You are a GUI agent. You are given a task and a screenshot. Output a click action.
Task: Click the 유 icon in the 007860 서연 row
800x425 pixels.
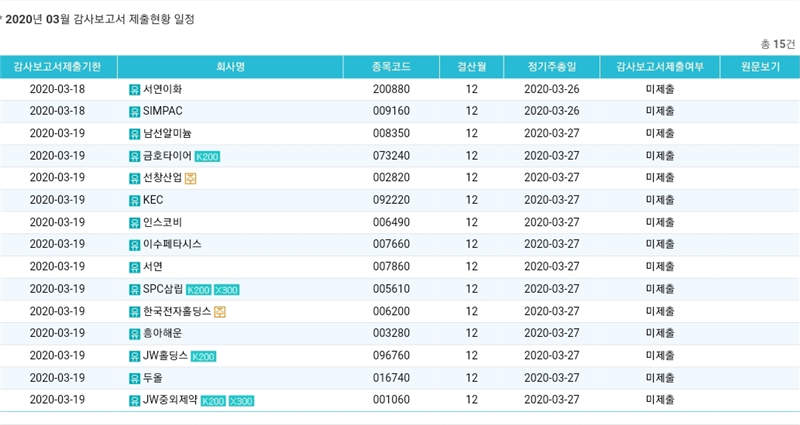pos(134,267)
